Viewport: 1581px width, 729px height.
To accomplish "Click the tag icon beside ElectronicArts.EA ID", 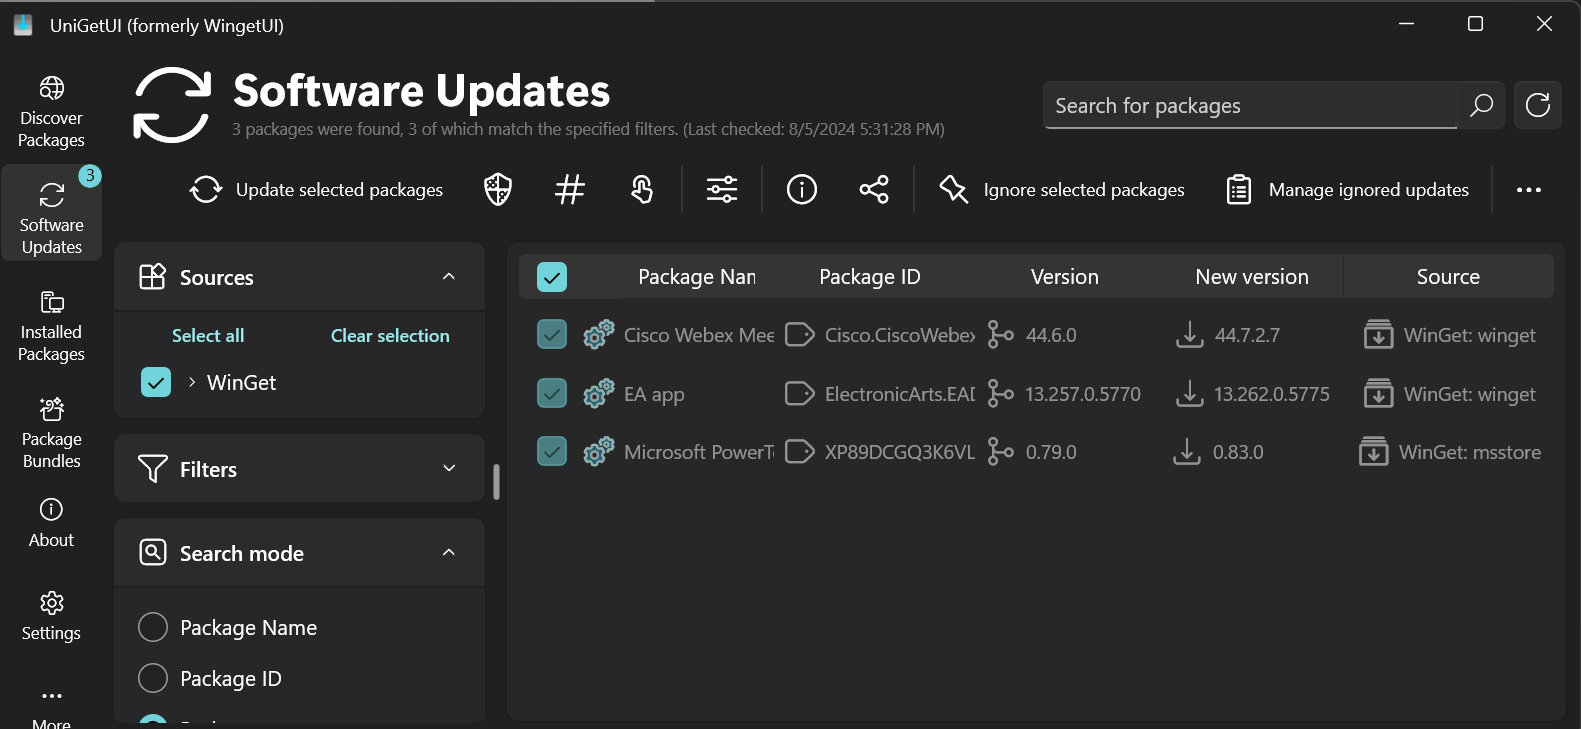I will [x=800, y=393].
